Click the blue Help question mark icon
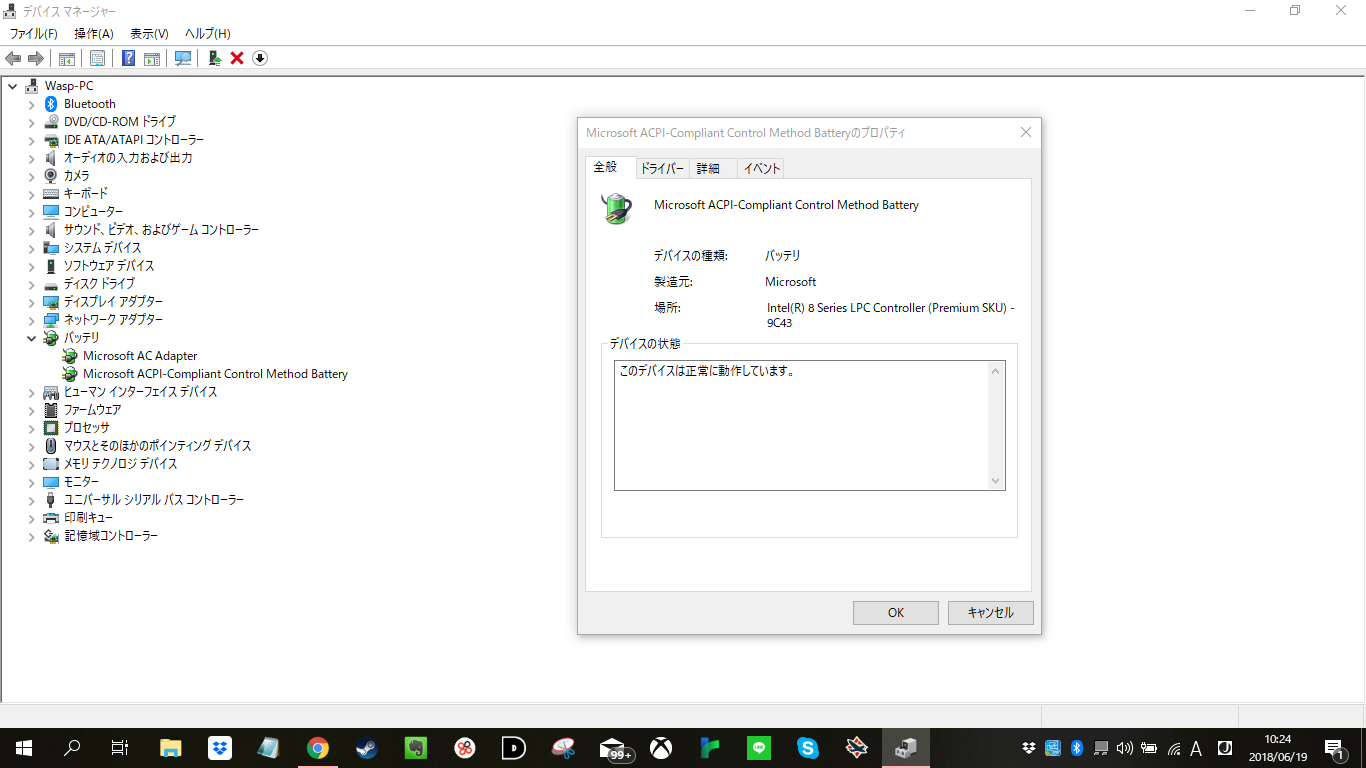Viewport: 1366px width, 768px height. 129,58
